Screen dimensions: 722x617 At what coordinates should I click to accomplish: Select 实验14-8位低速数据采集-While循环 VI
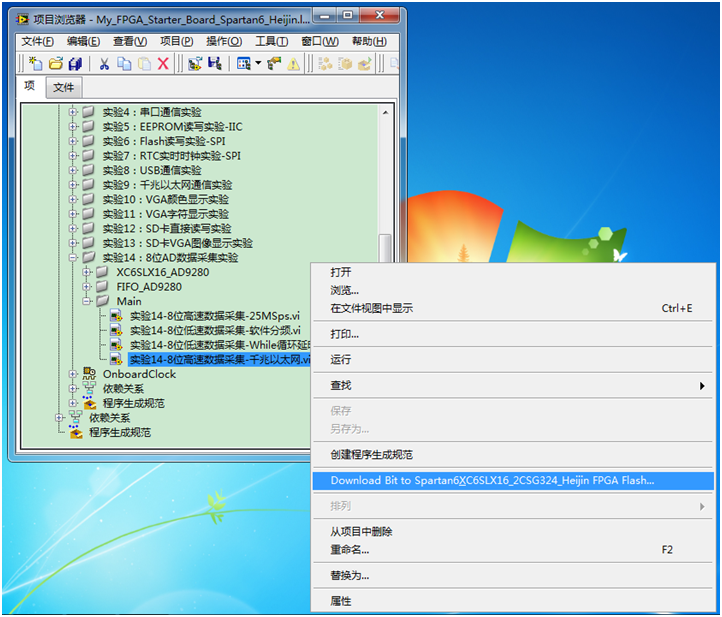click(220, 345)
